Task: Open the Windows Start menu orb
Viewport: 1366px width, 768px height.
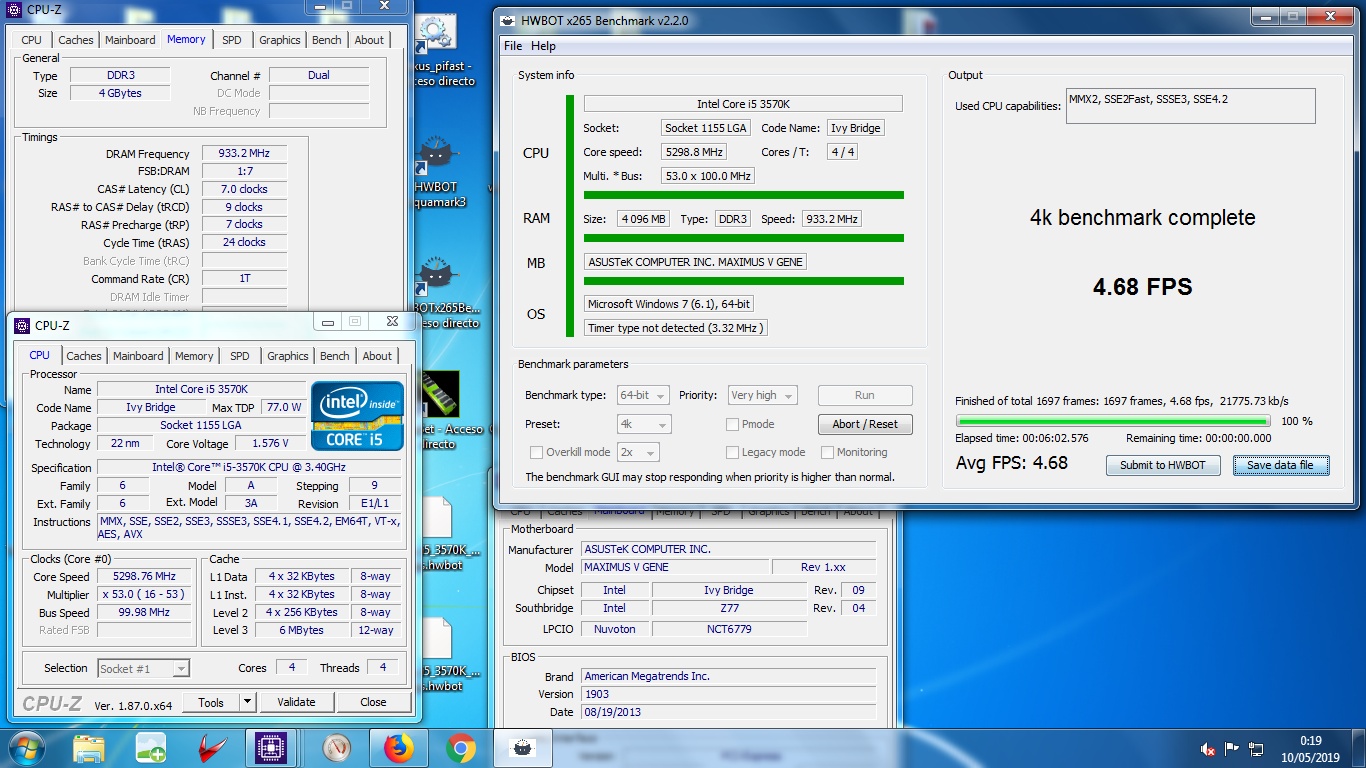Action: [x=26, y=747]
